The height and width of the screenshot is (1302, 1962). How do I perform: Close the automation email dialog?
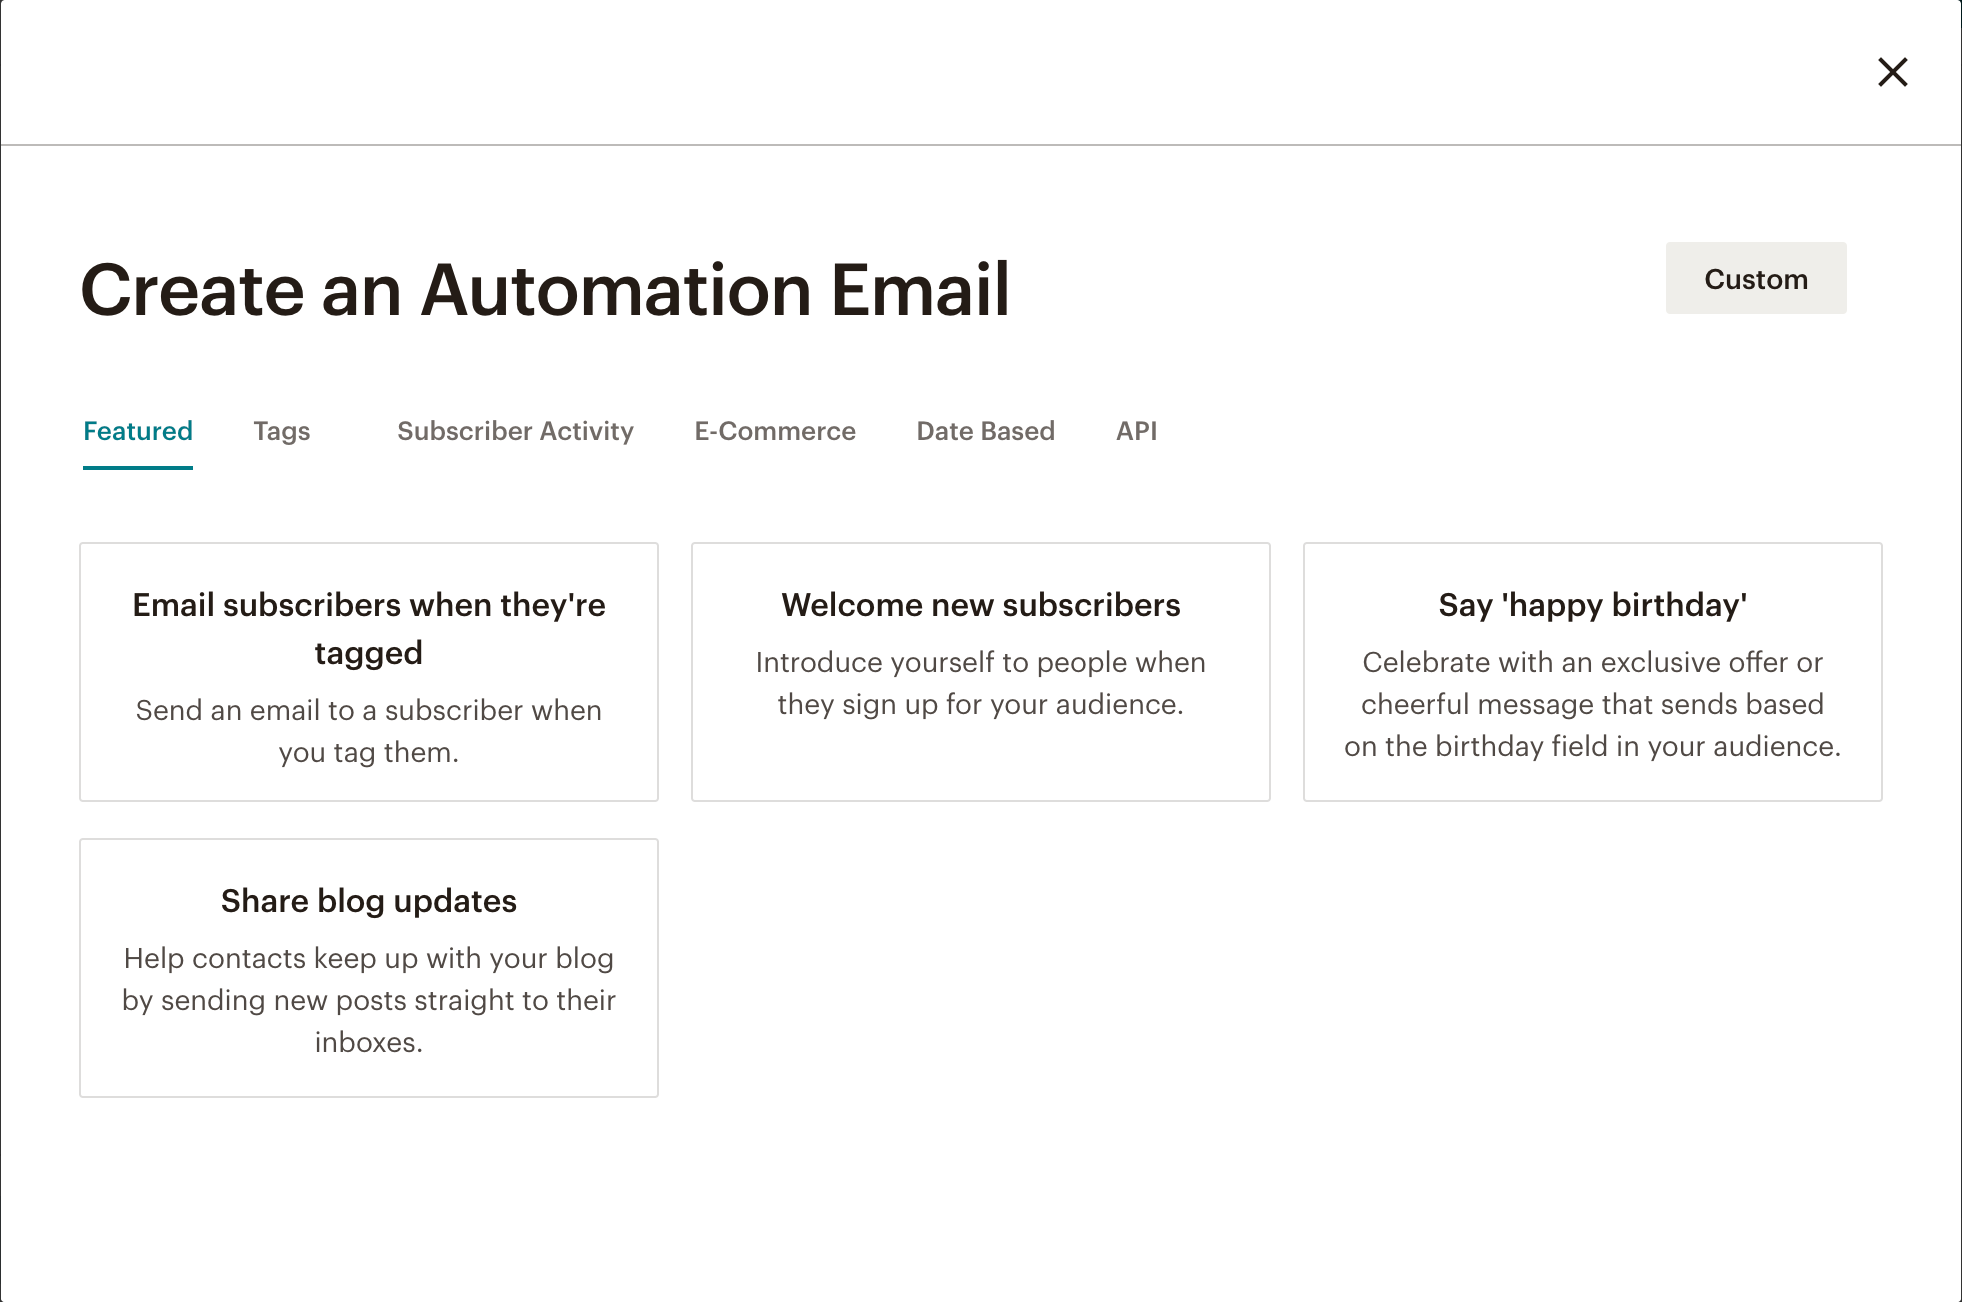(x=1892, y=72)
